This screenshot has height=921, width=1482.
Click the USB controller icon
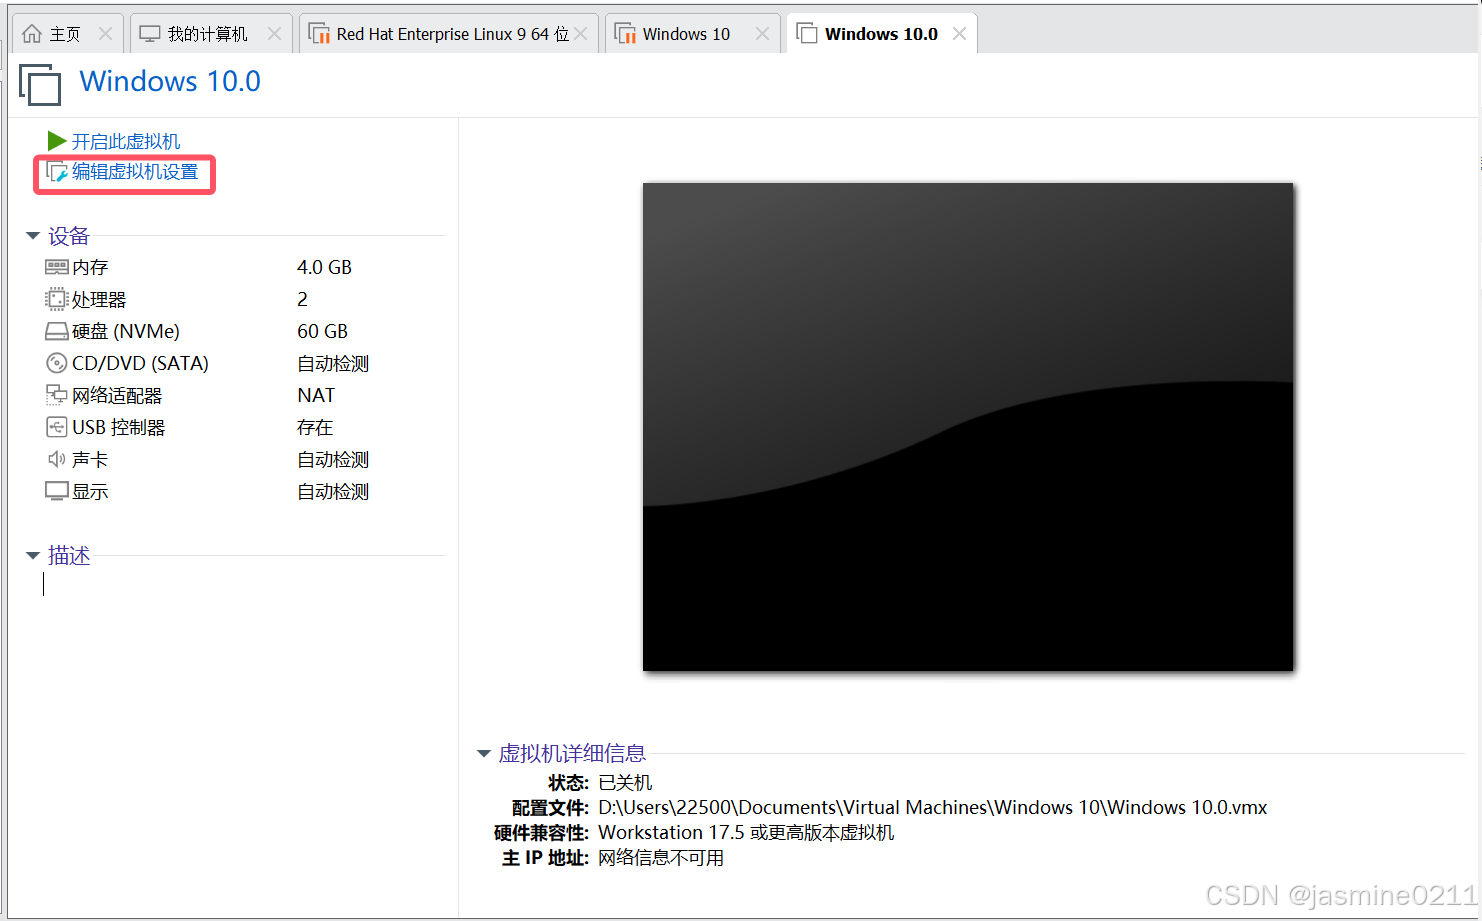pyautogui.click(x=57, y=427)
